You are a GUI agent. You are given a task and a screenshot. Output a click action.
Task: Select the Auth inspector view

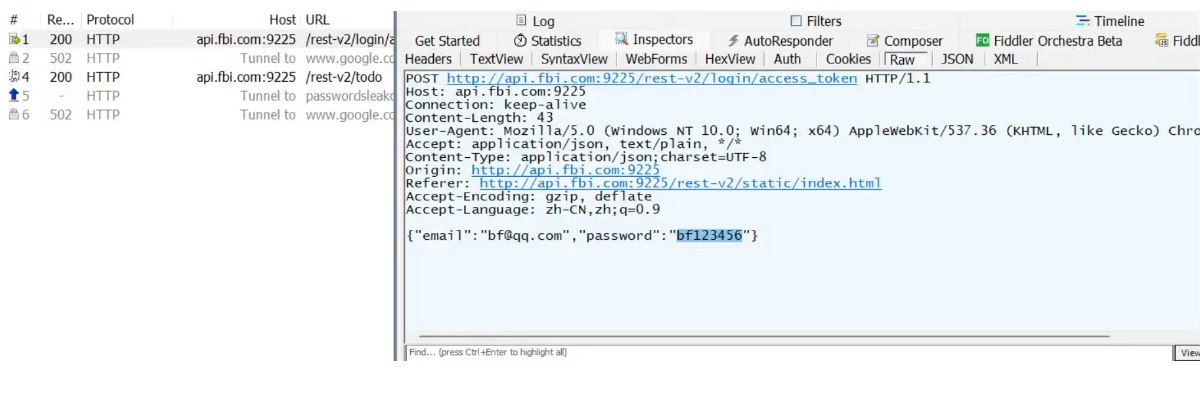point(788,59)
